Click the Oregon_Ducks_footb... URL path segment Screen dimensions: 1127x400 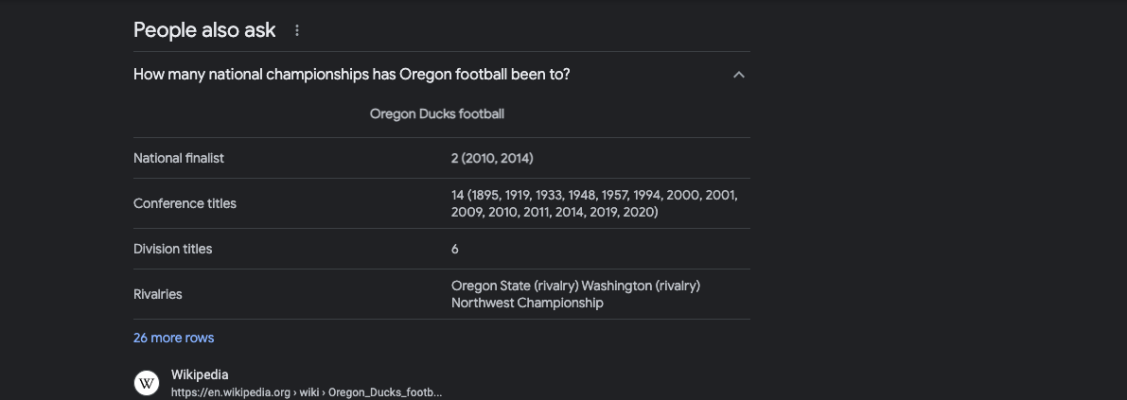385,393
